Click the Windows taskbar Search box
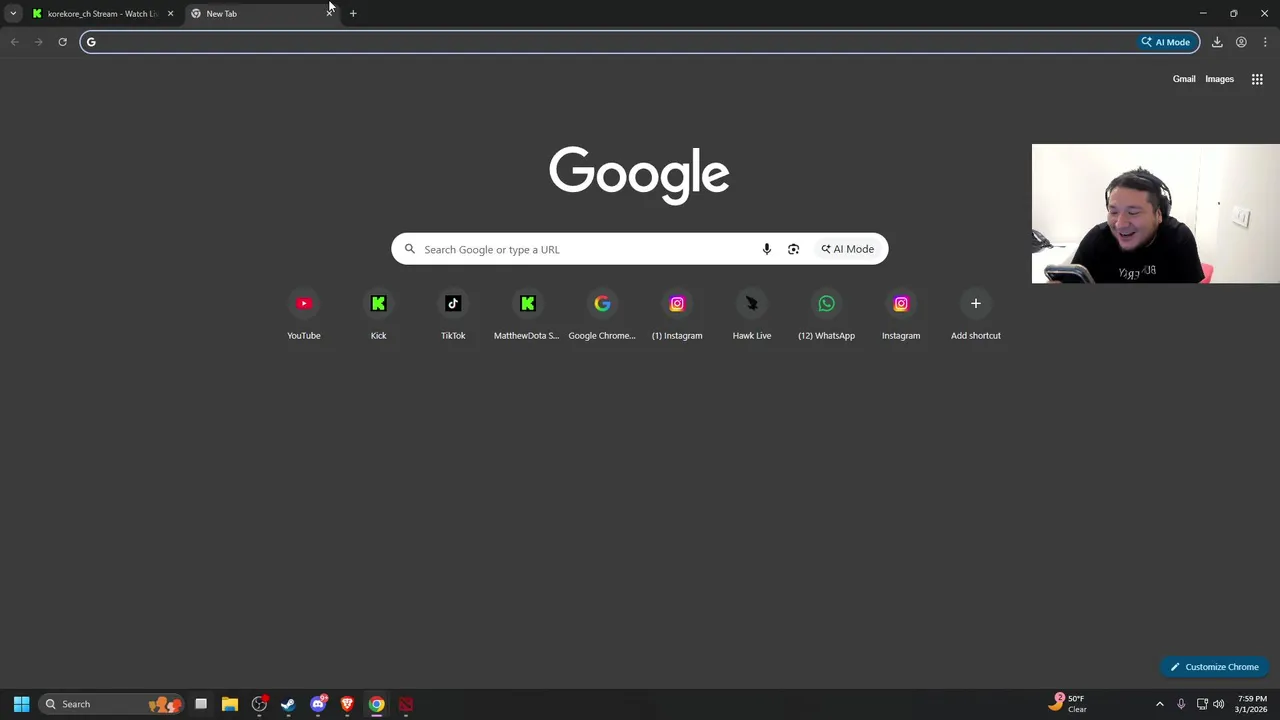The image size is (1280, 720). click(110, 704)
